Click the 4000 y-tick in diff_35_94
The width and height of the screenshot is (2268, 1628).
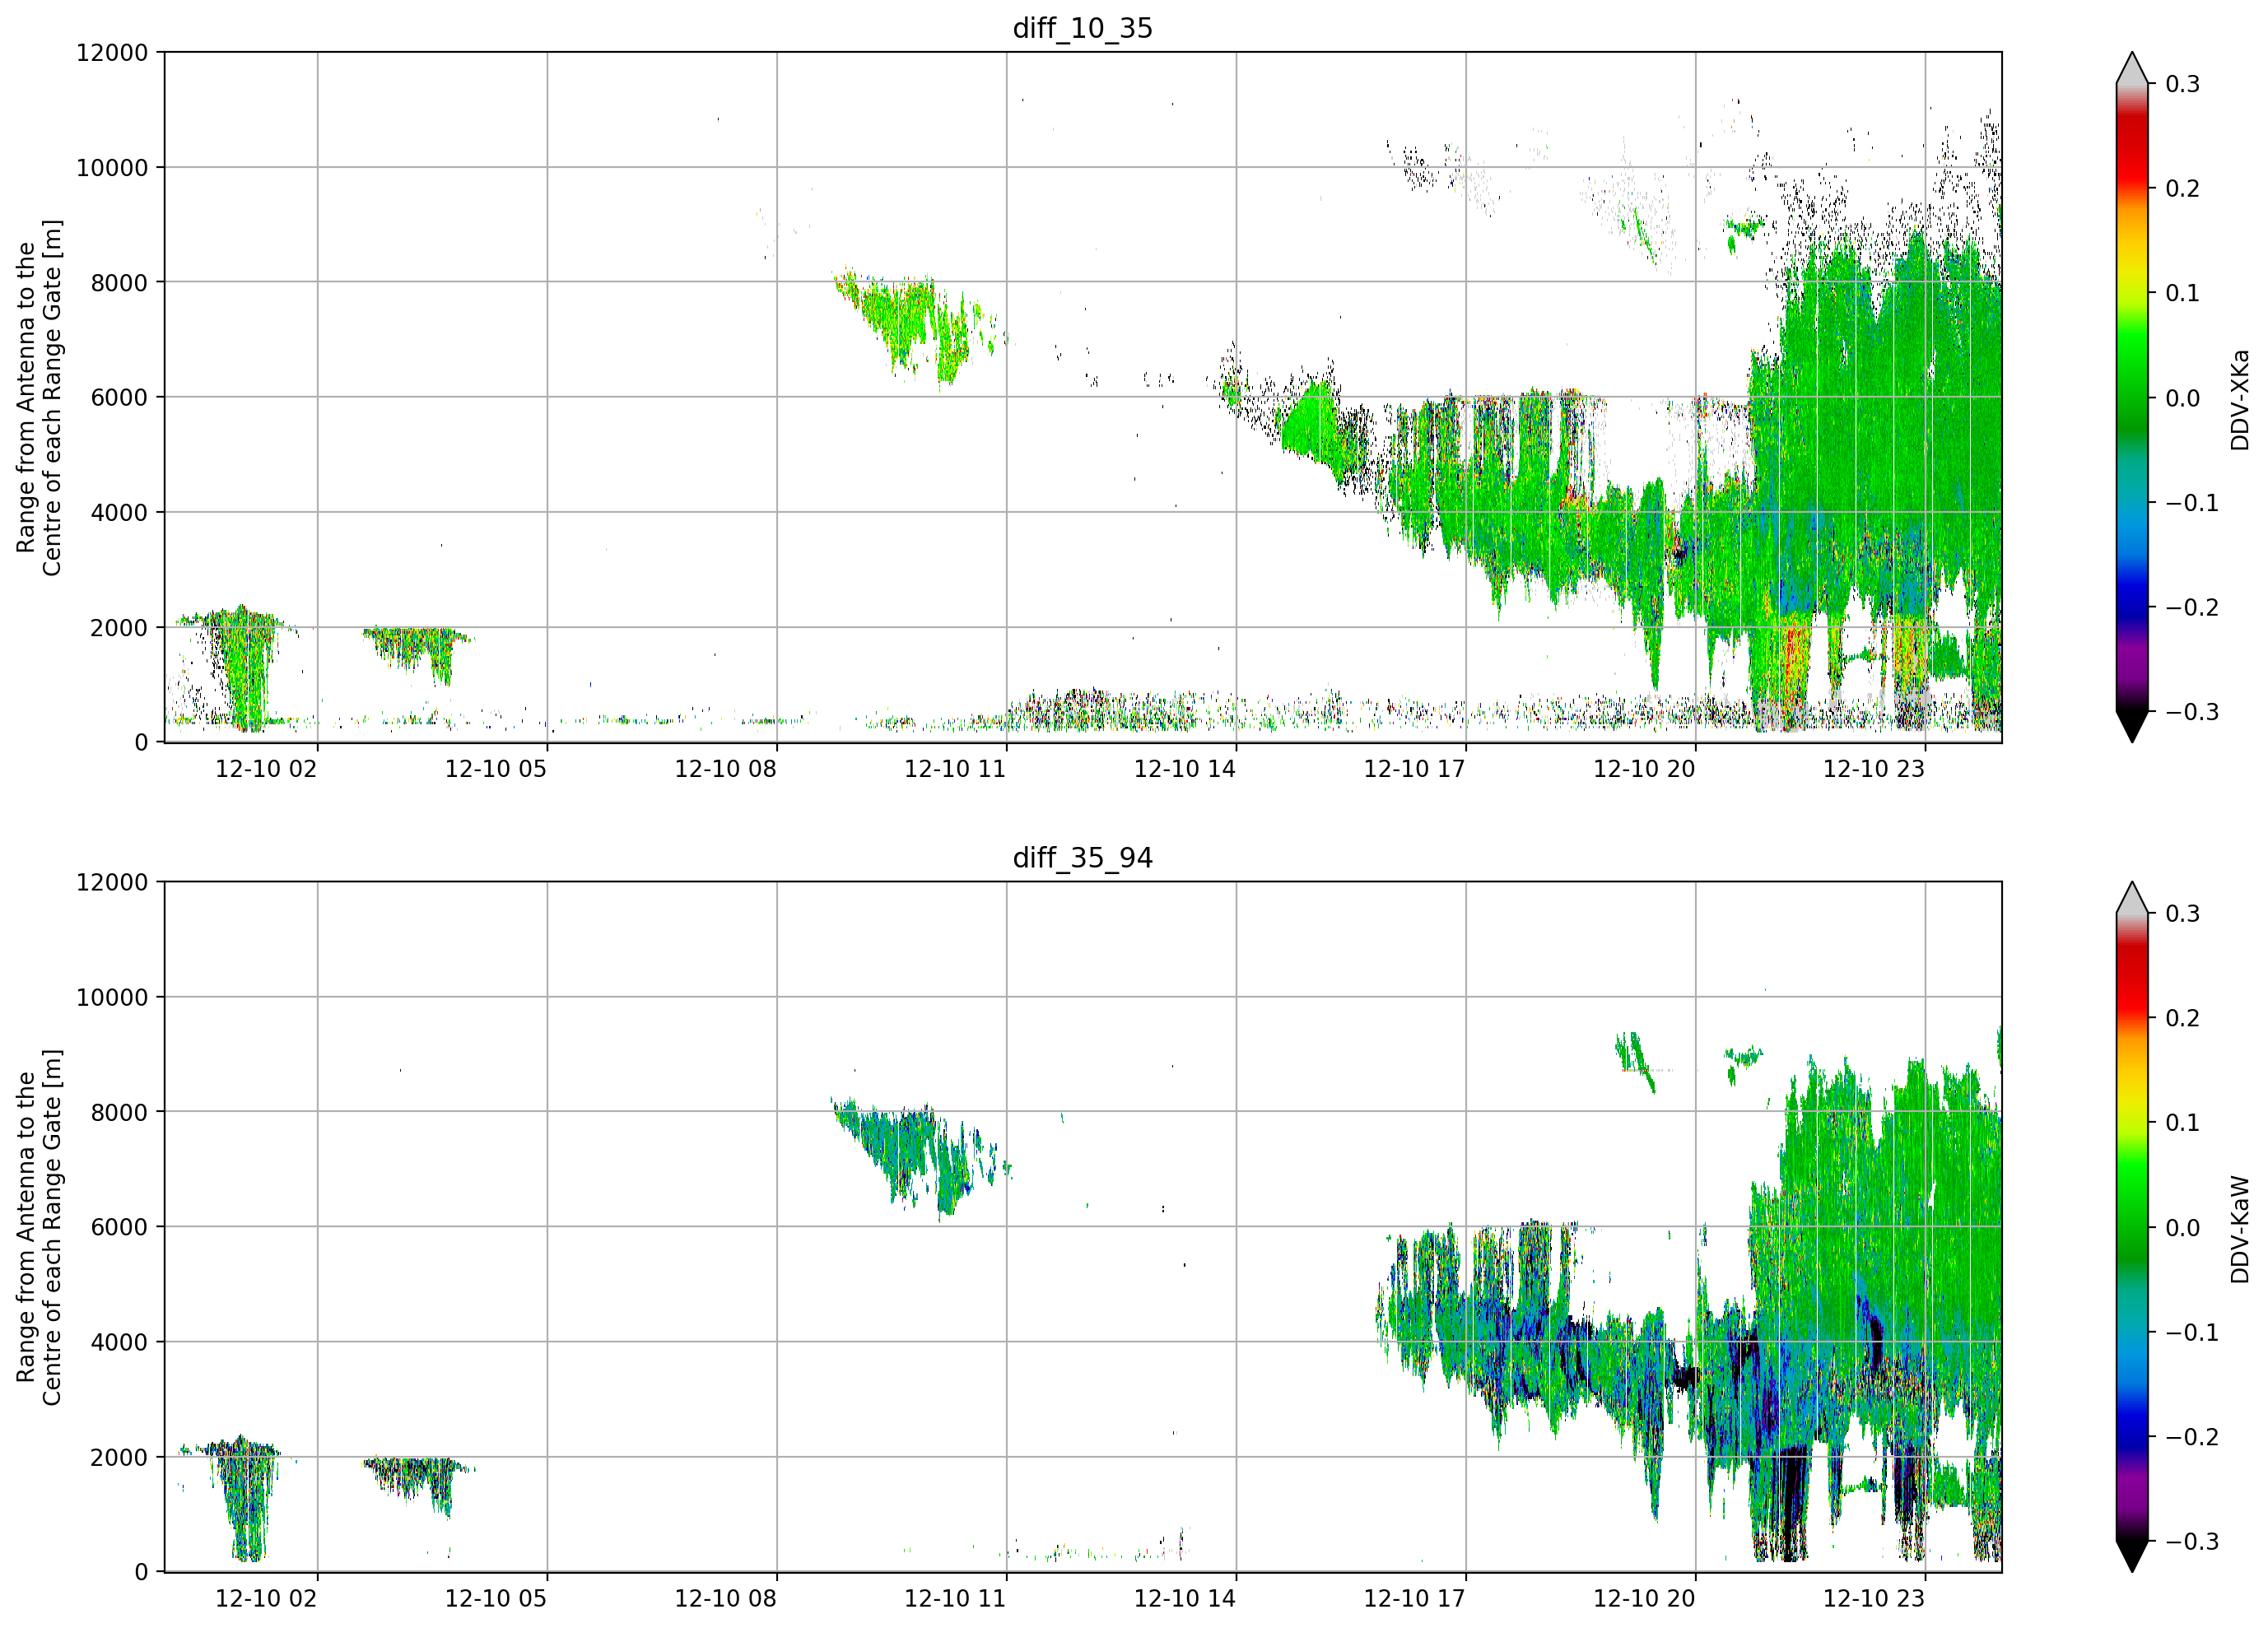[119, 1342]
